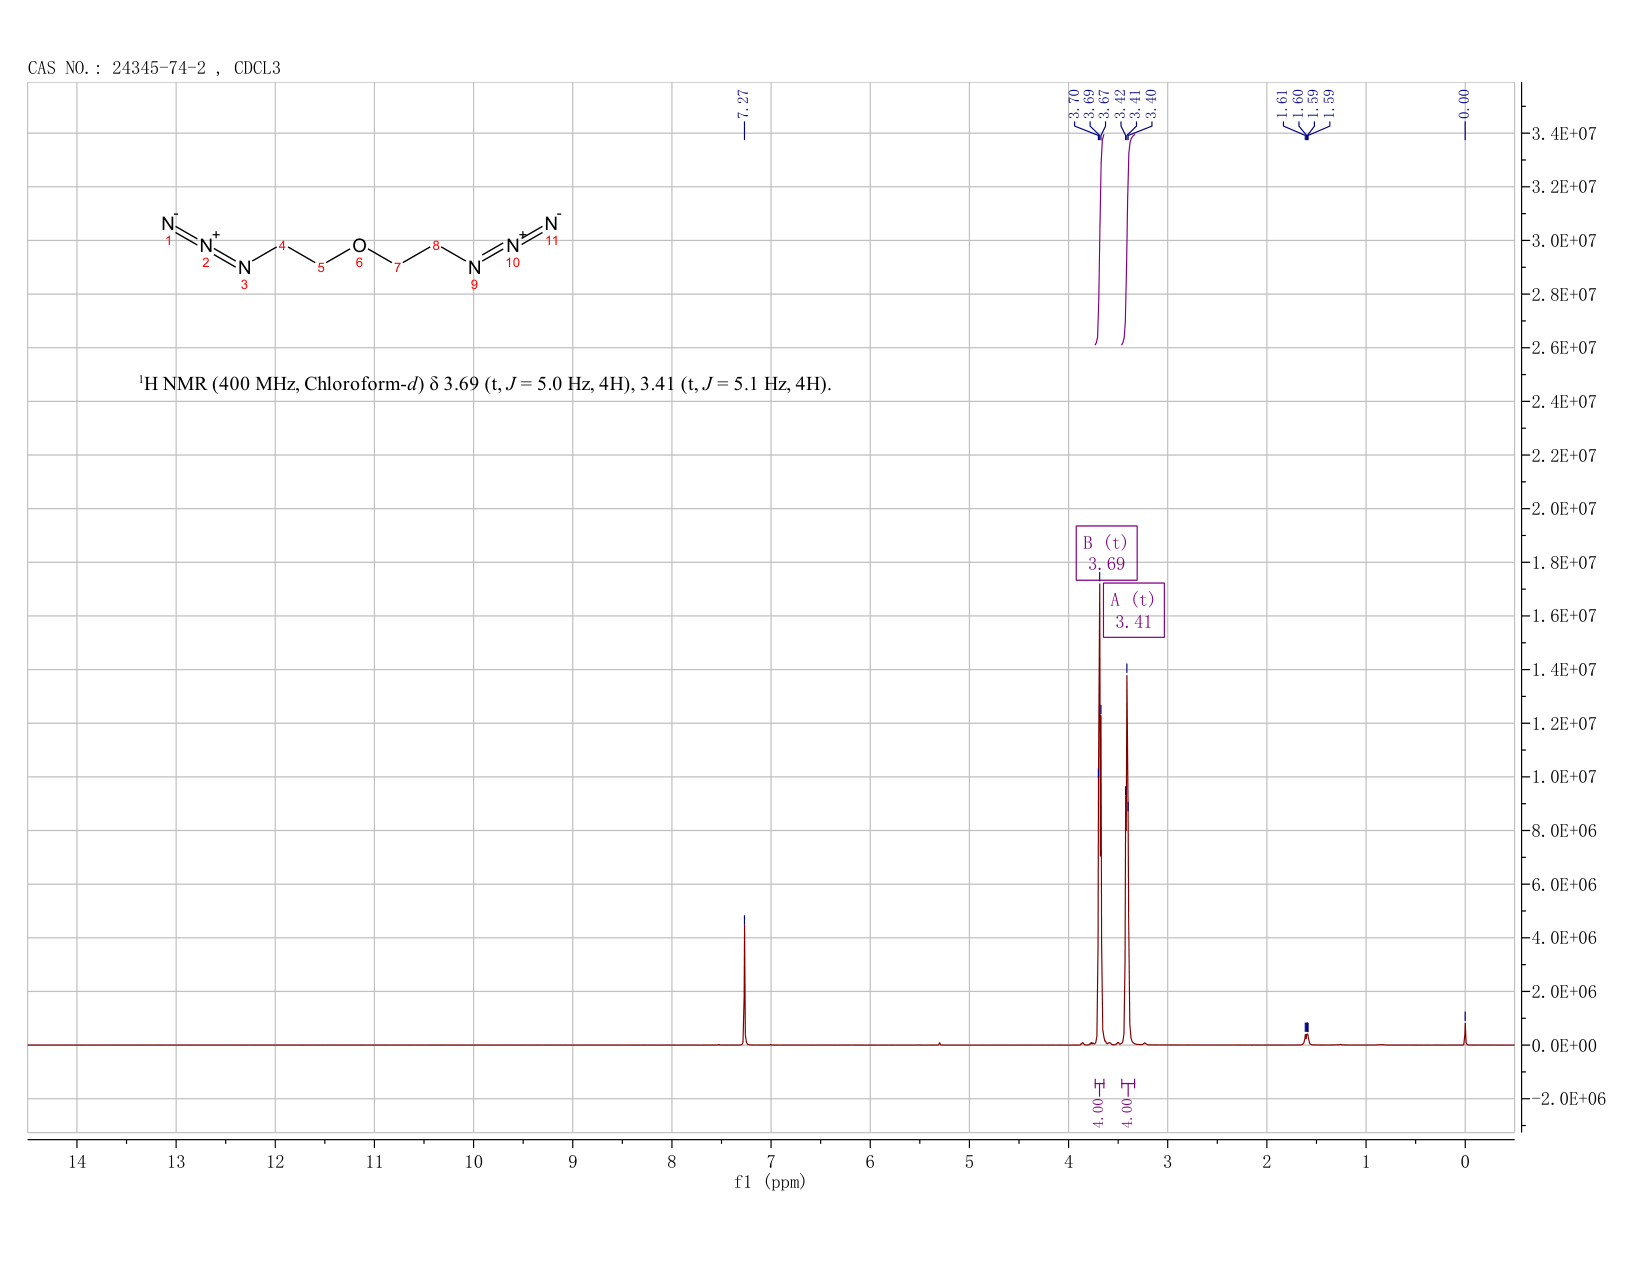This screenshot has height=1275, width=1650.
Task: Click the 0.00 peak label at top
Action: pyautogui.click(x=1464, y=103)
